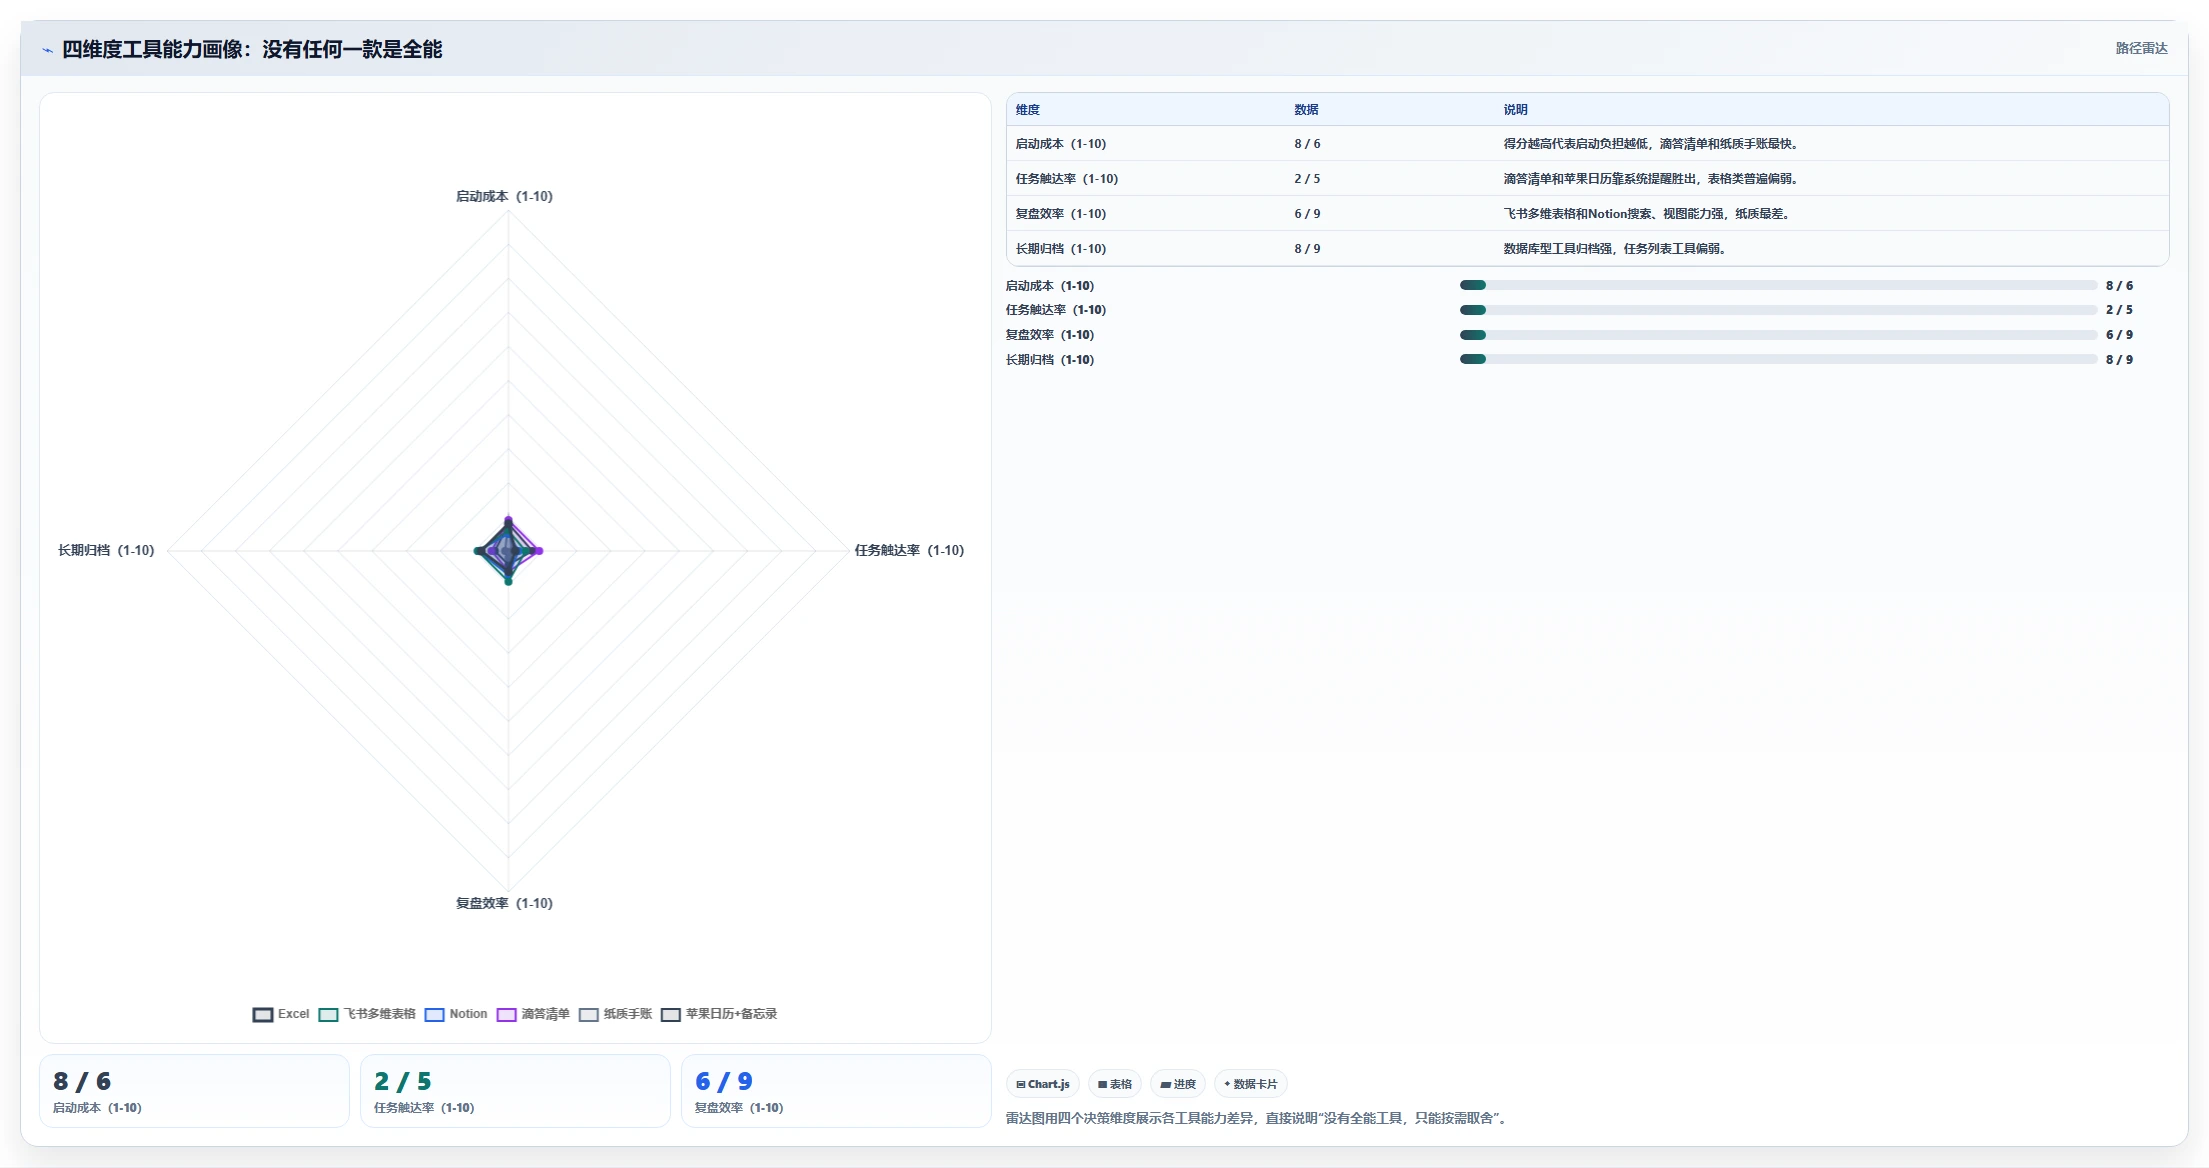
Task: Click the radar axis label 长期归档 (1-10)
Action: coord(106,551)
